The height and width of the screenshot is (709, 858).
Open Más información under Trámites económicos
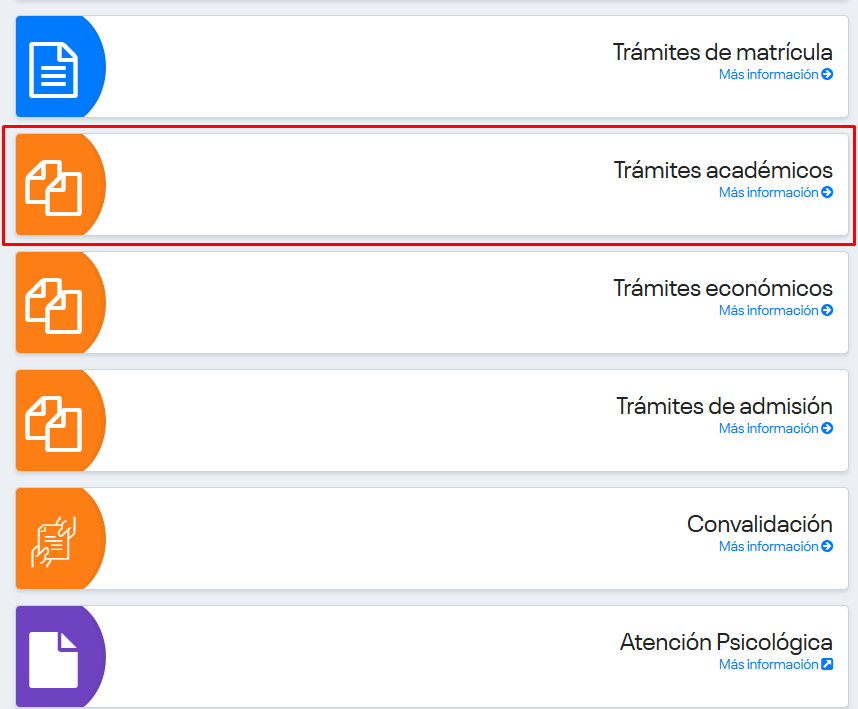768,311
